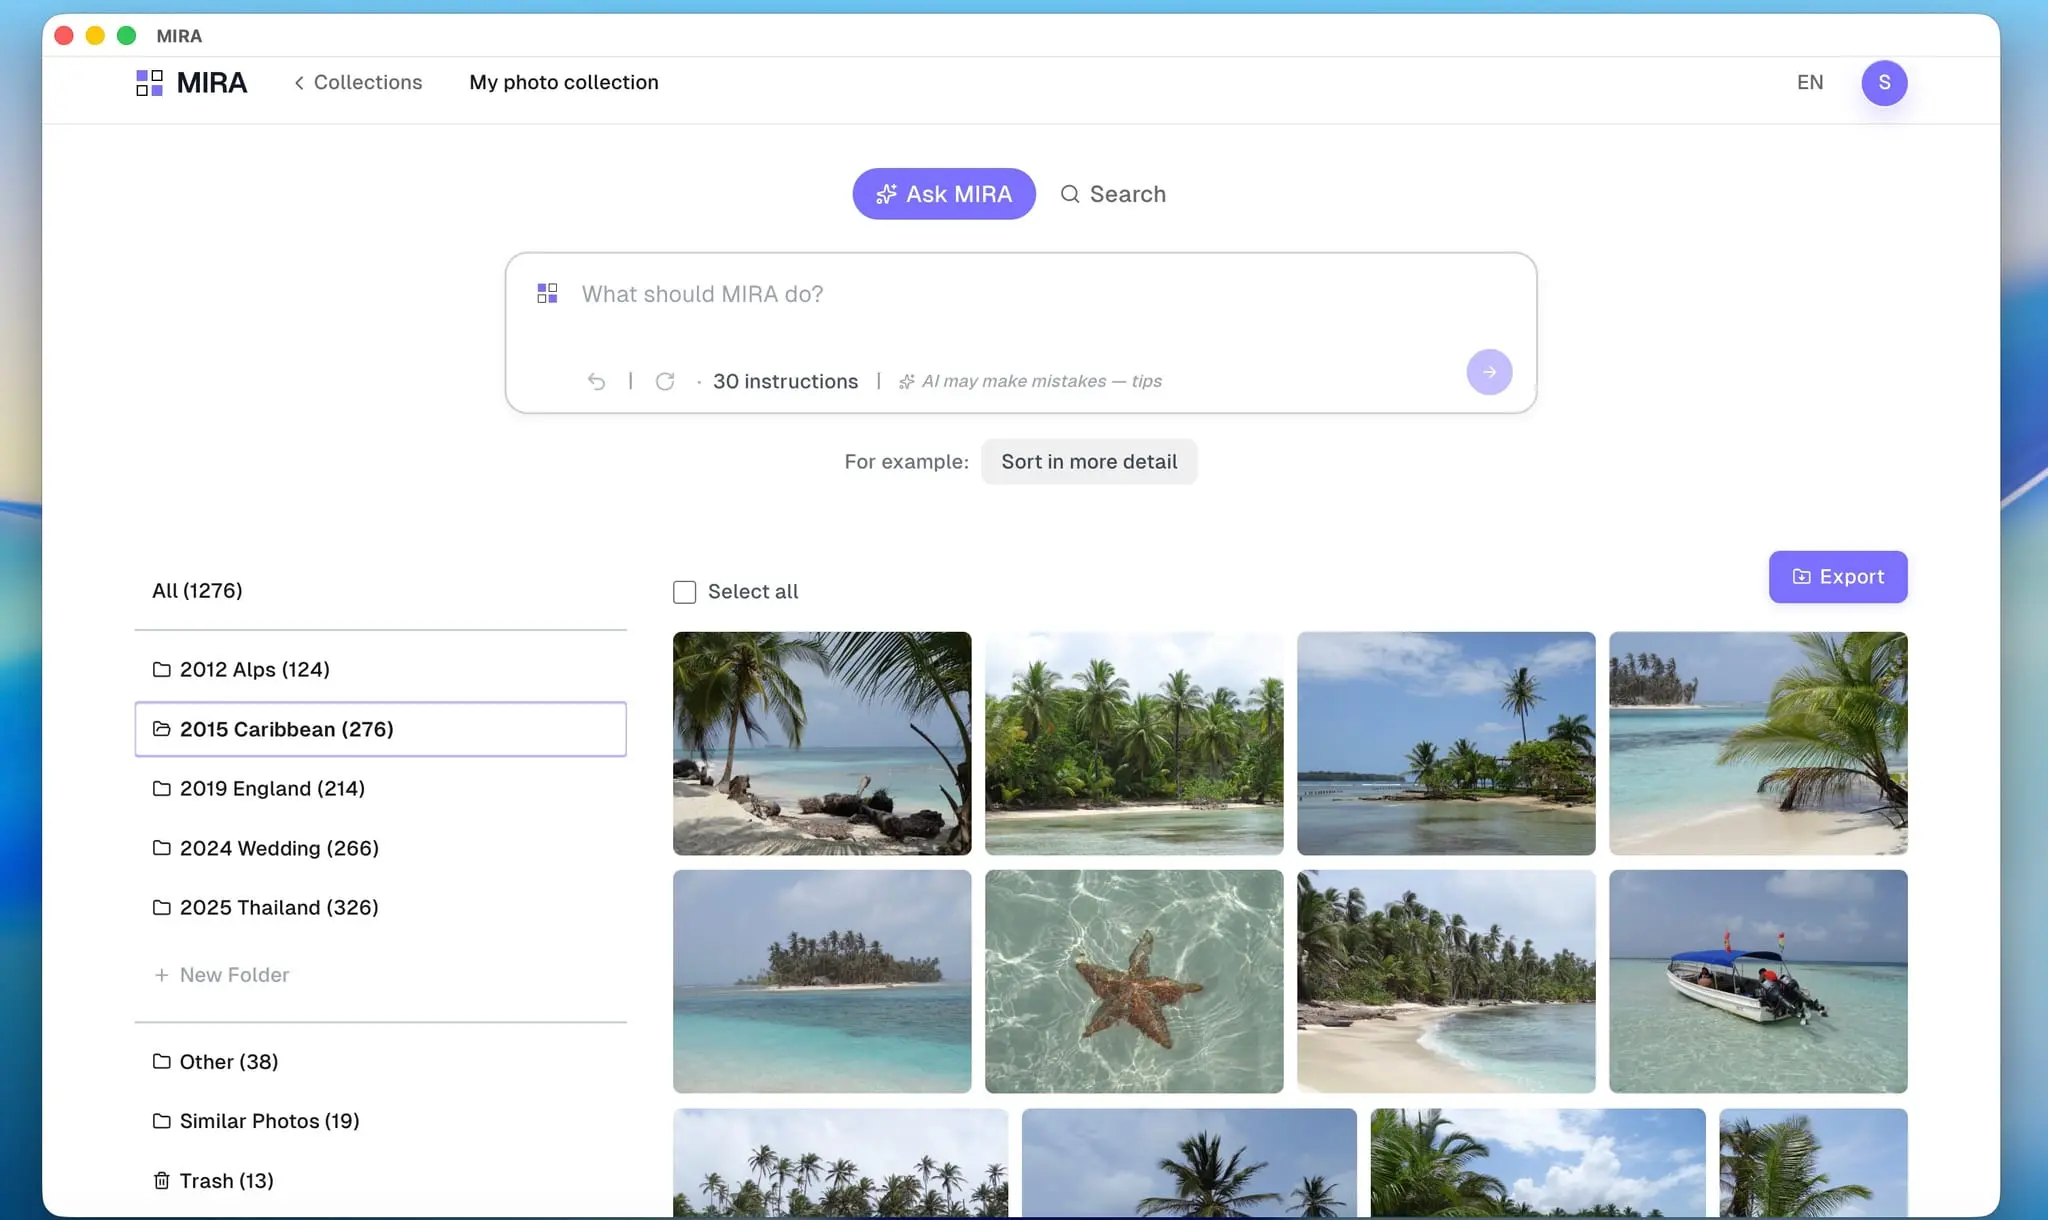Viewport: 2048px width, 1220px height.
Task: Open the starfish underwater photo
Action: tap(1134, 981)
